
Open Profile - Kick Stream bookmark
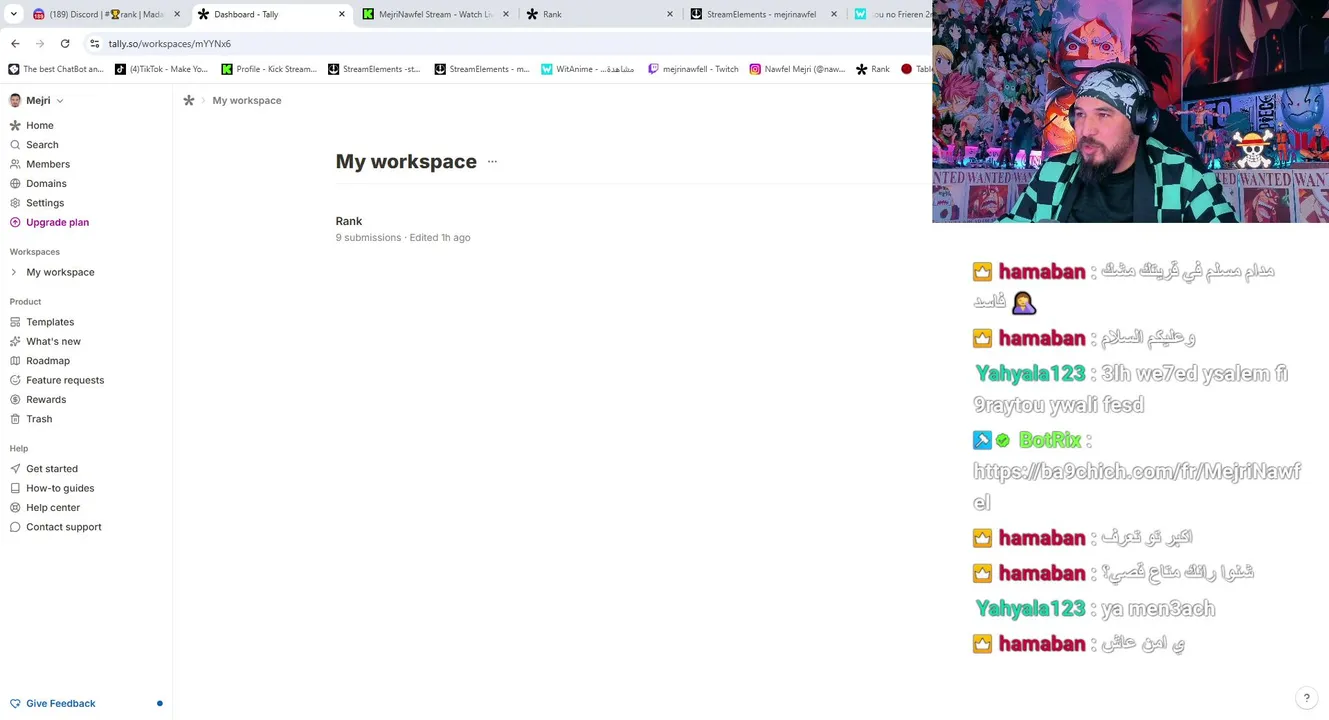(x=269, y=69)
